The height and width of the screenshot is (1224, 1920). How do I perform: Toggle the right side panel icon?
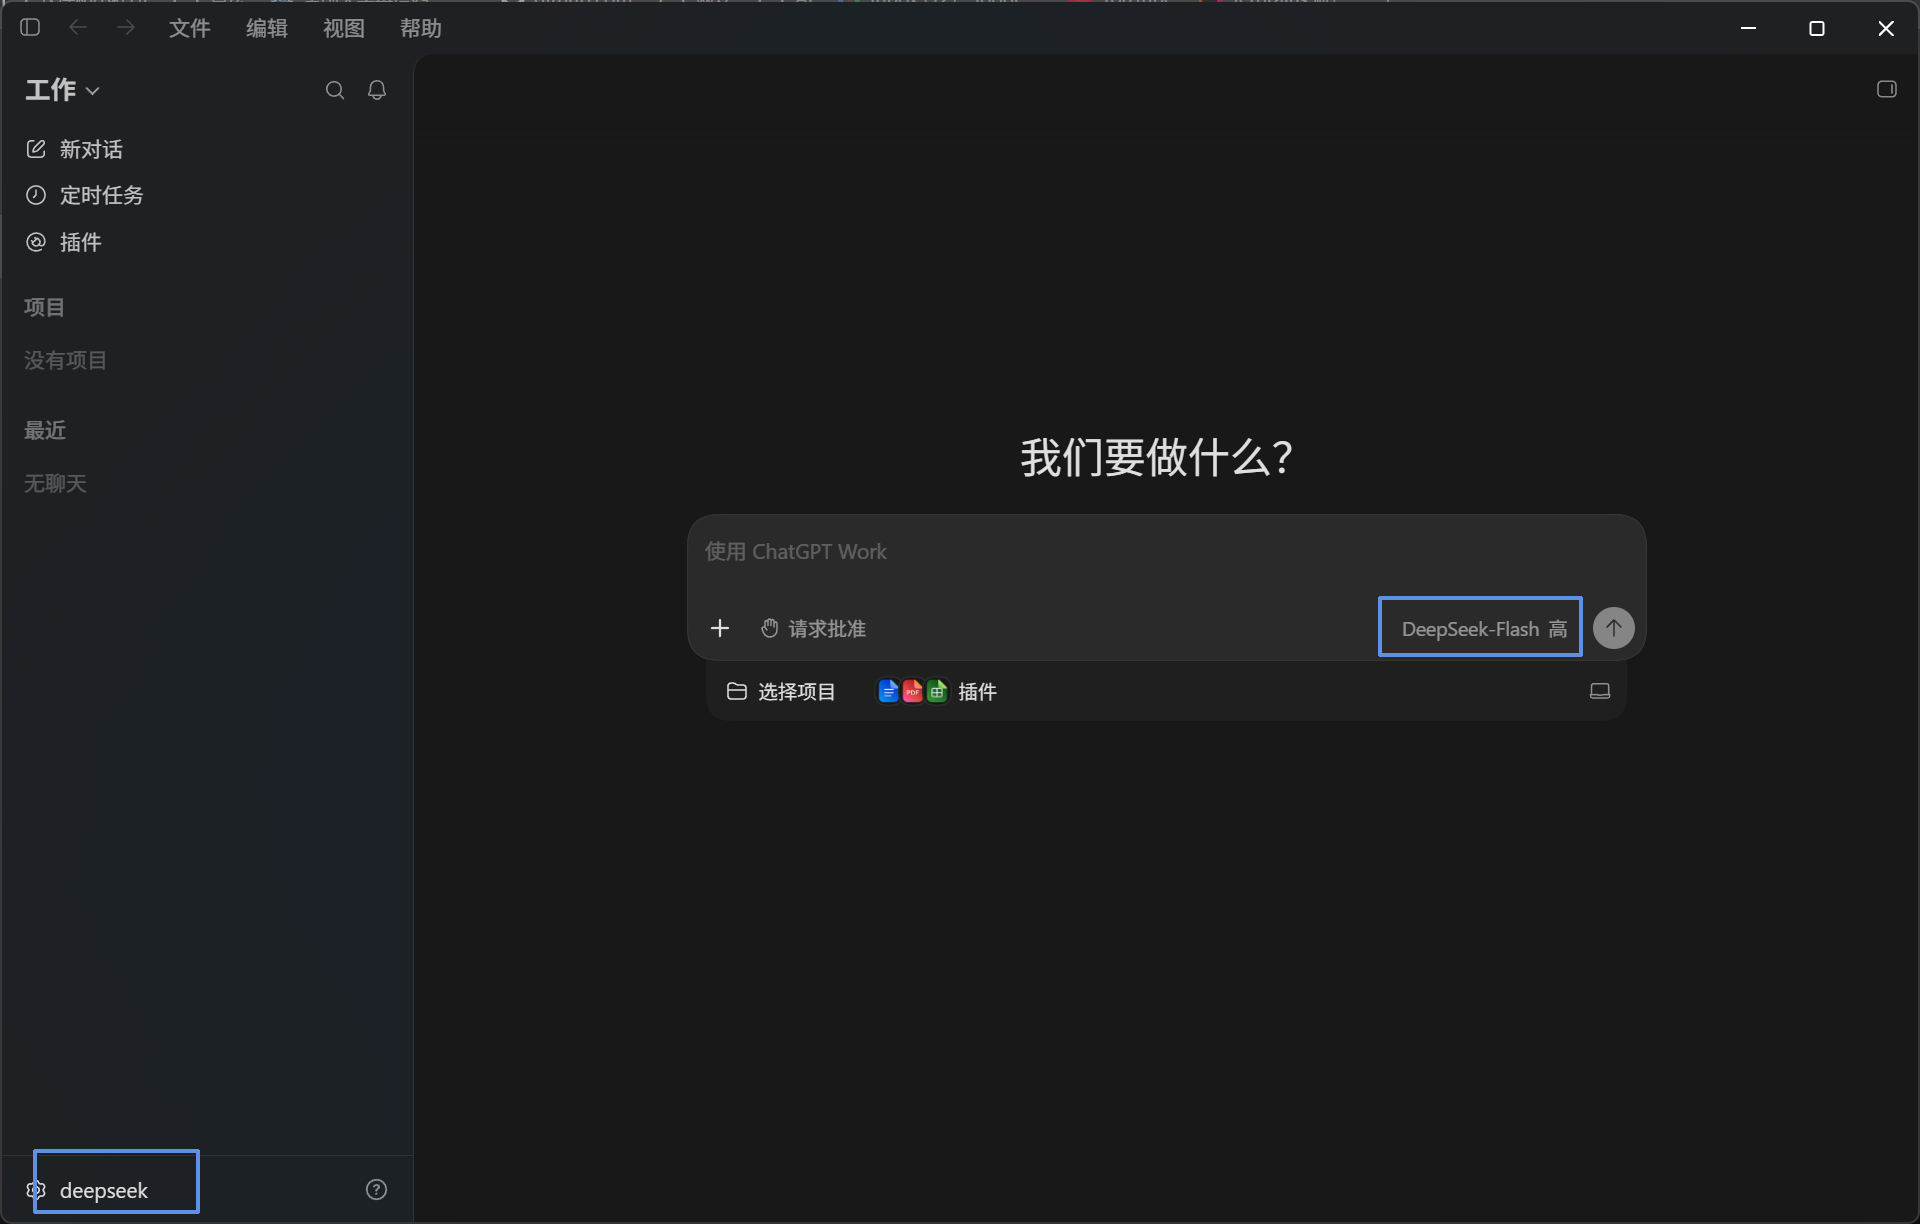(1887, 89)
